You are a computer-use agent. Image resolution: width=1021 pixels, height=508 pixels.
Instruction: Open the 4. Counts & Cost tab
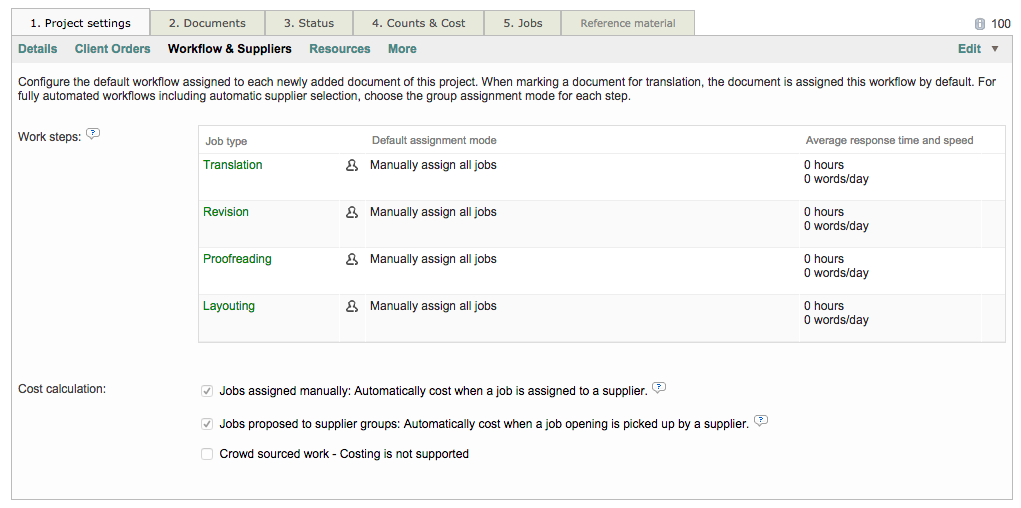(x=418, y=23)
